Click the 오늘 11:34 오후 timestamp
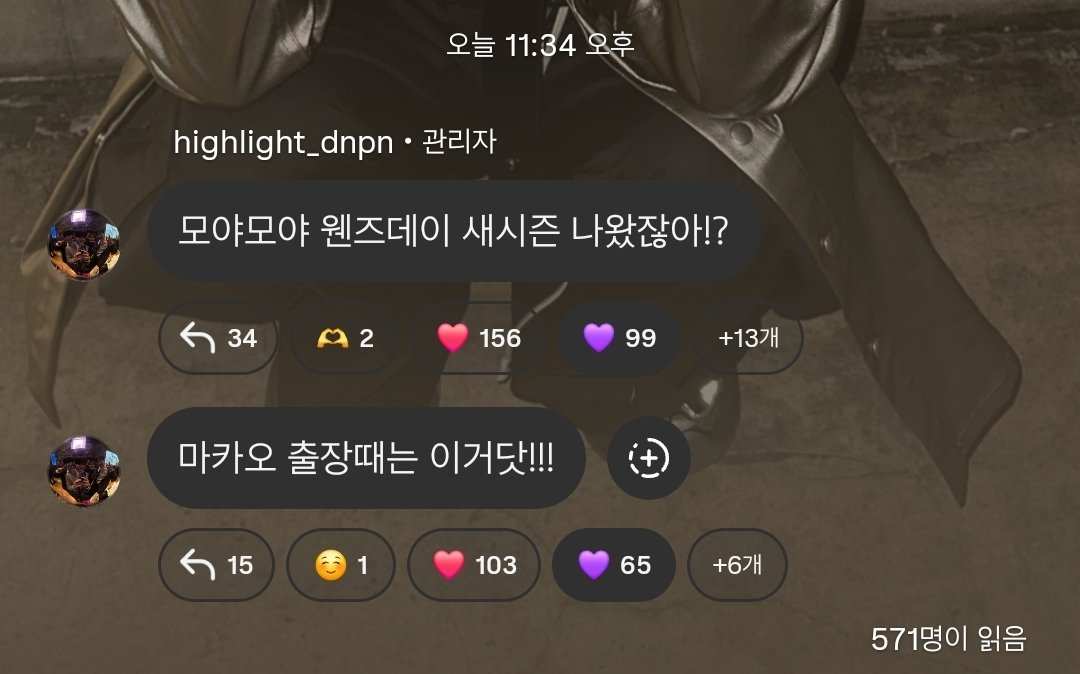Image resolution: width=1080 pixels, height=674 pixels. click(x=540, y=45)
